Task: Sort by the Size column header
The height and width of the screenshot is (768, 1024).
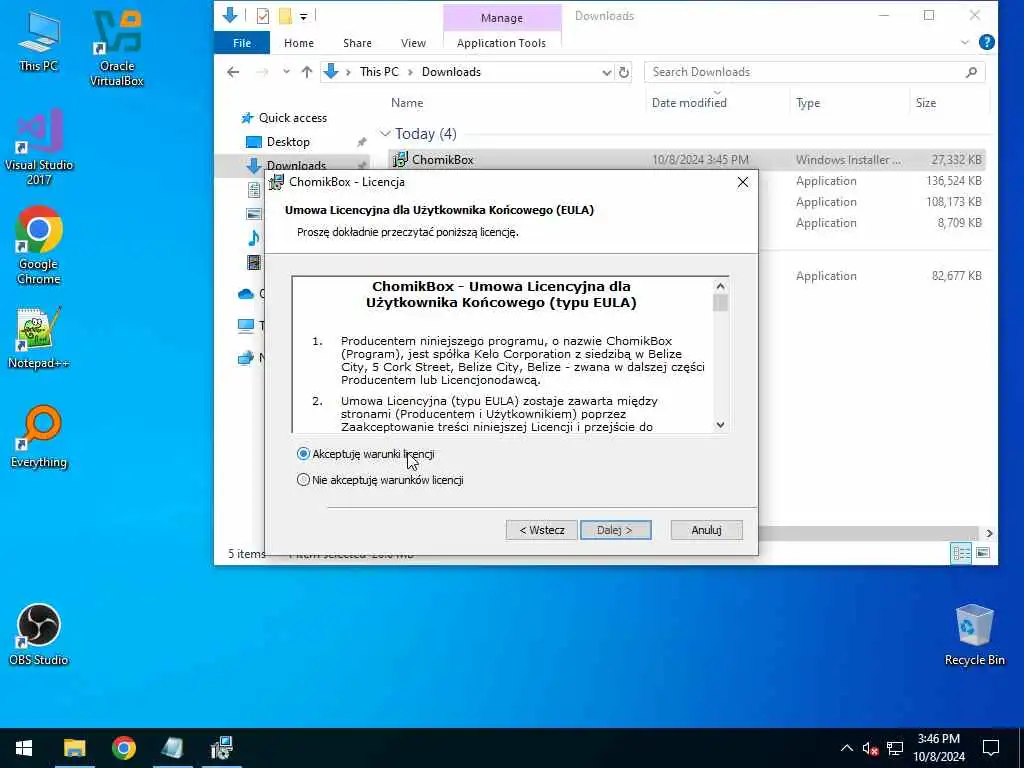Action: click(x=926, y=103)
